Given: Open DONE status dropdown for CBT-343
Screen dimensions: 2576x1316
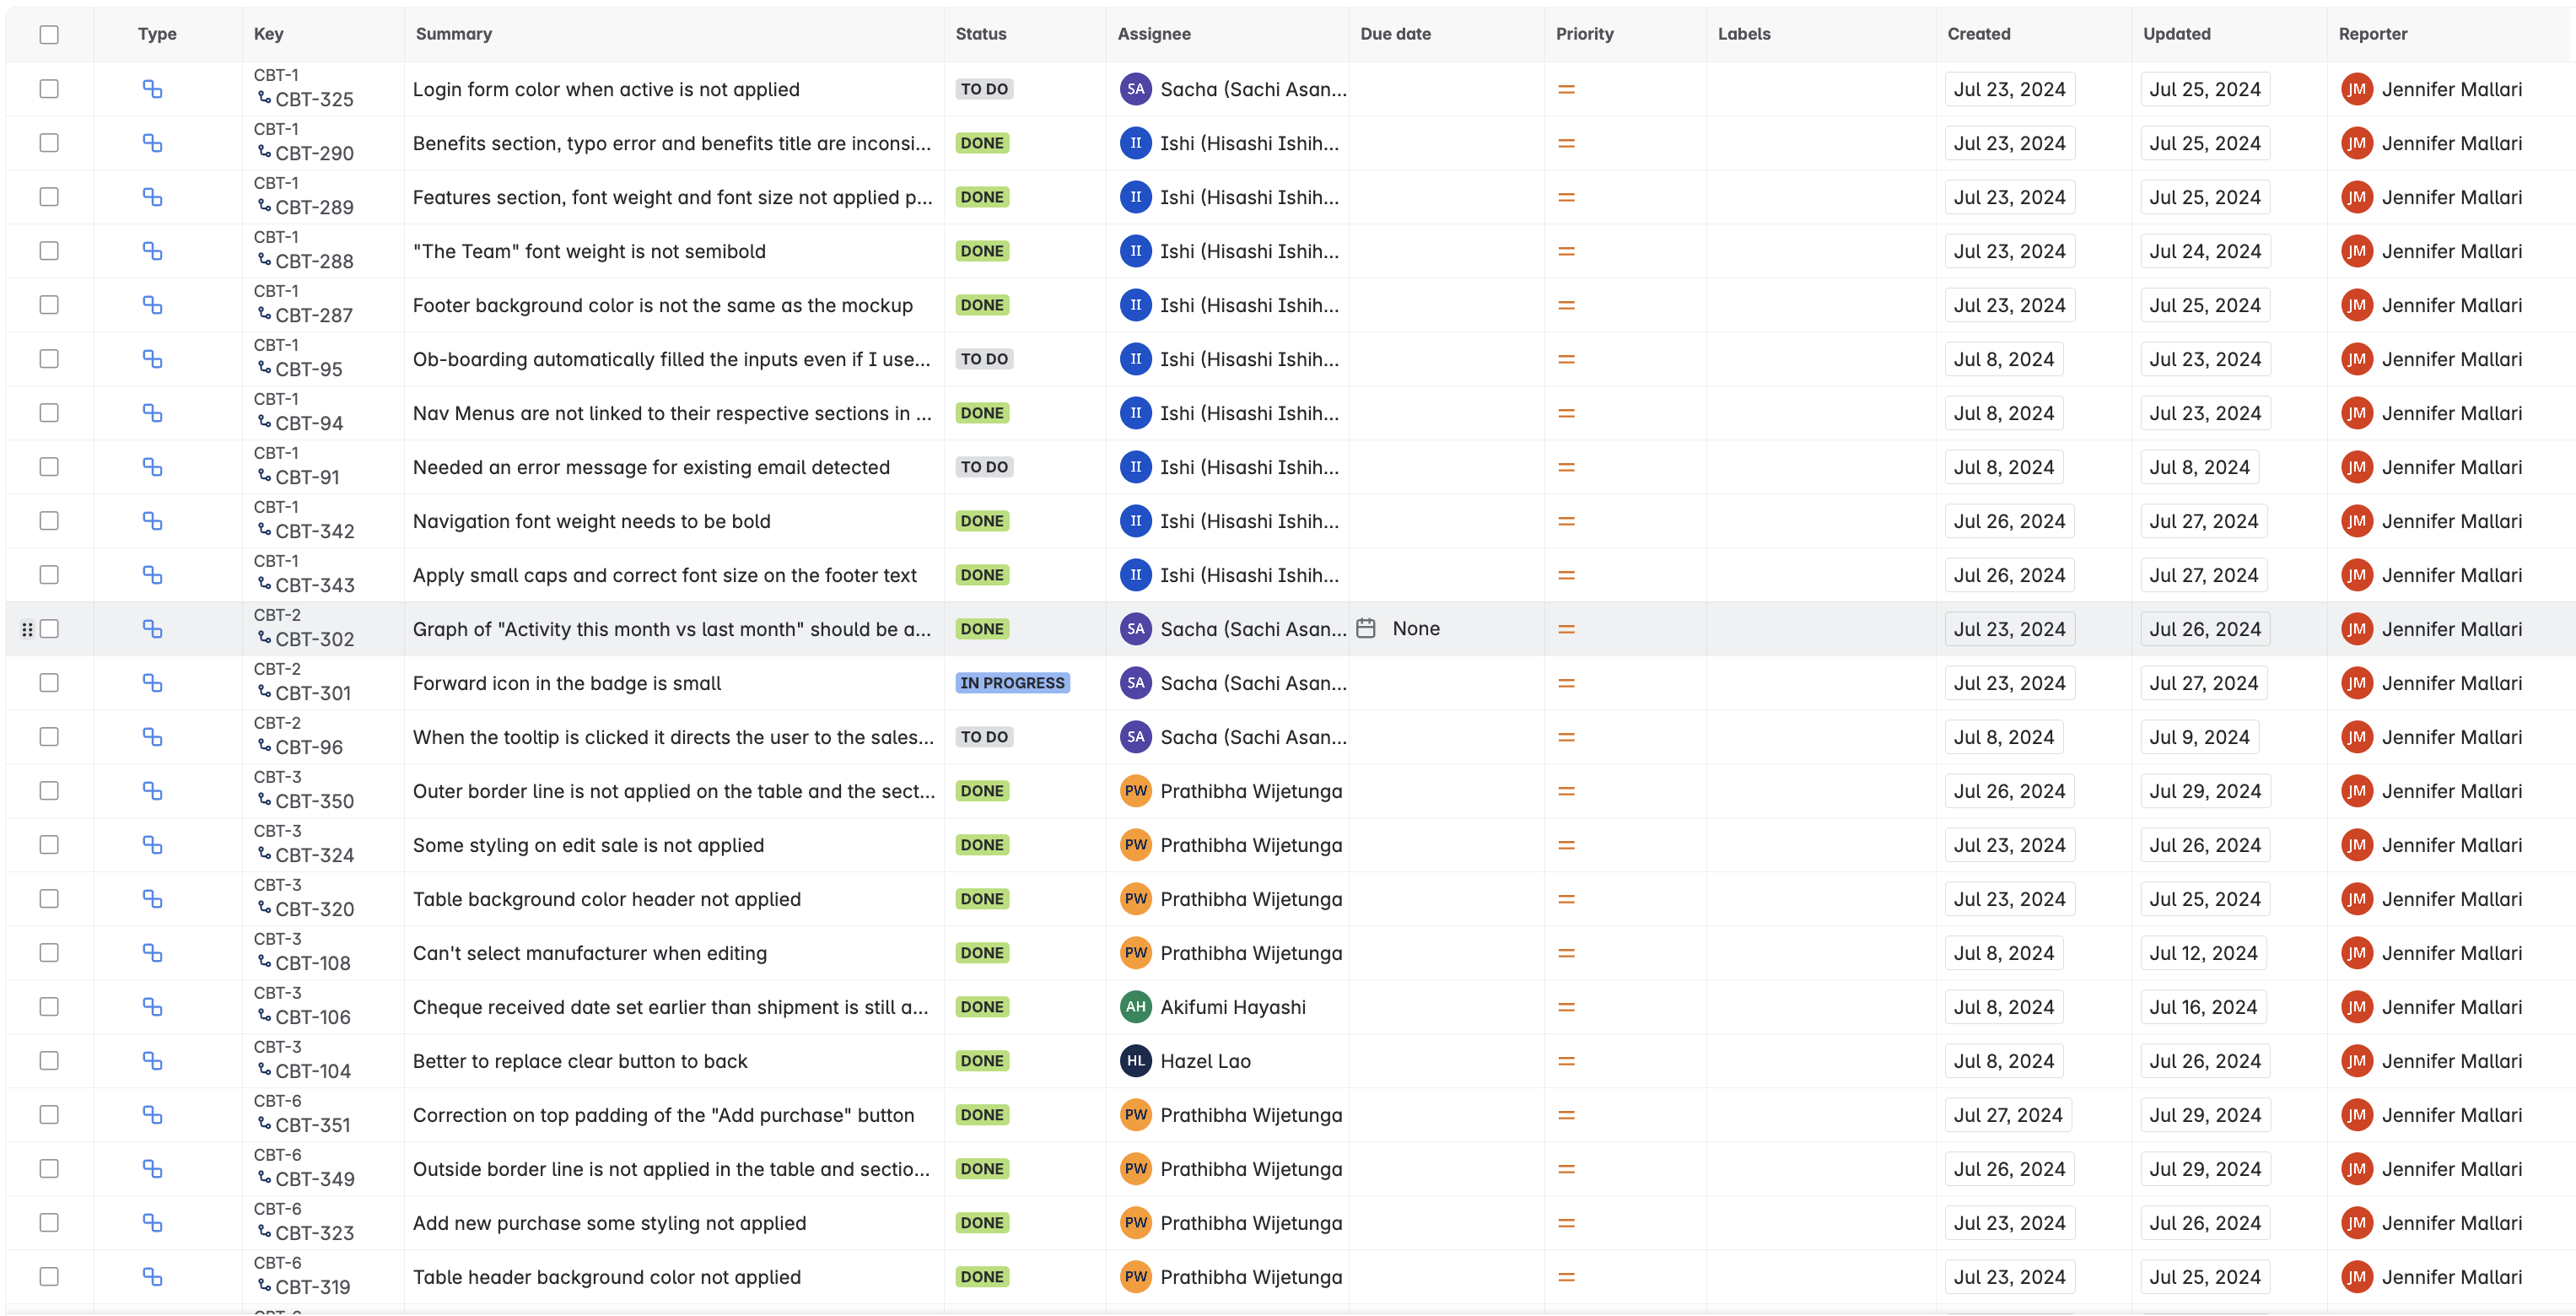Looking at the screenshot, I should tap(982, 575).
